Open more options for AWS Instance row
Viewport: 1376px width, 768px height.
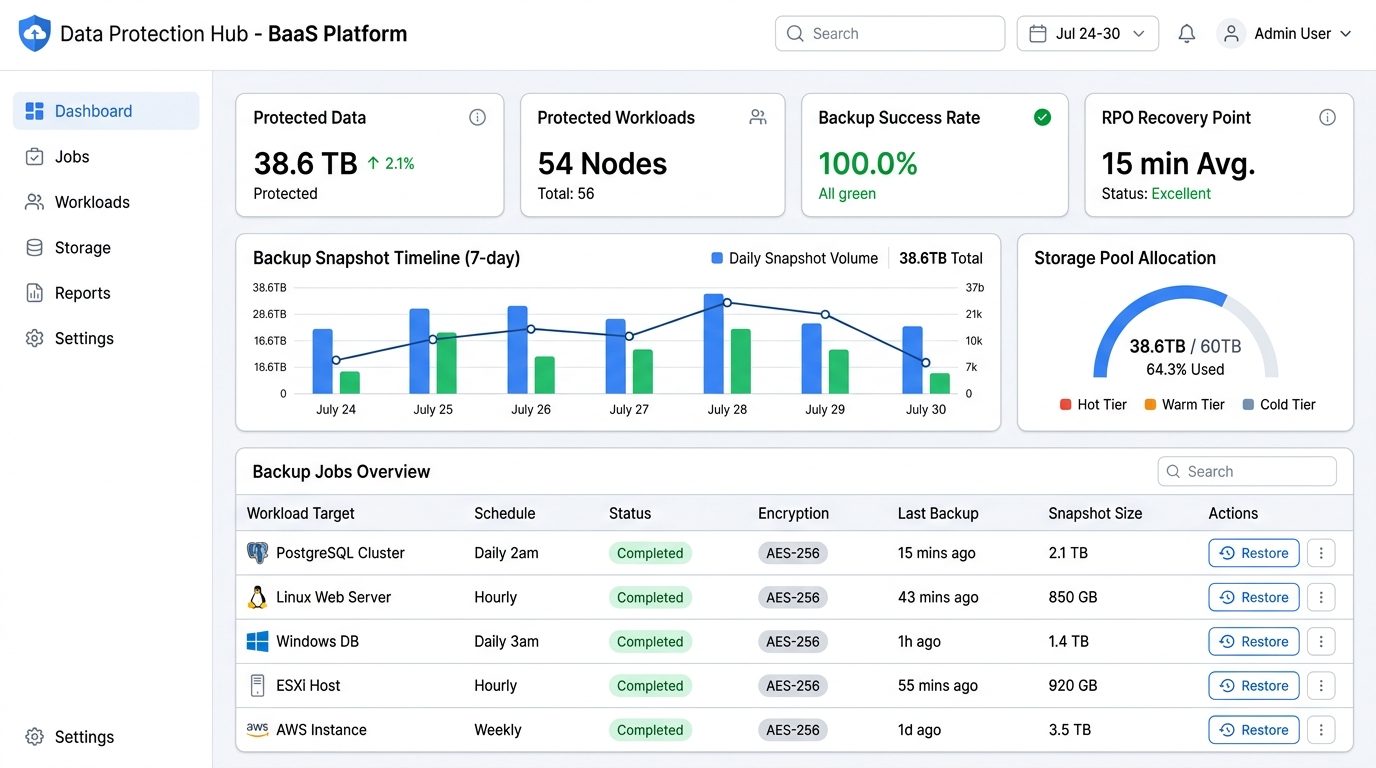point(1321,729)
